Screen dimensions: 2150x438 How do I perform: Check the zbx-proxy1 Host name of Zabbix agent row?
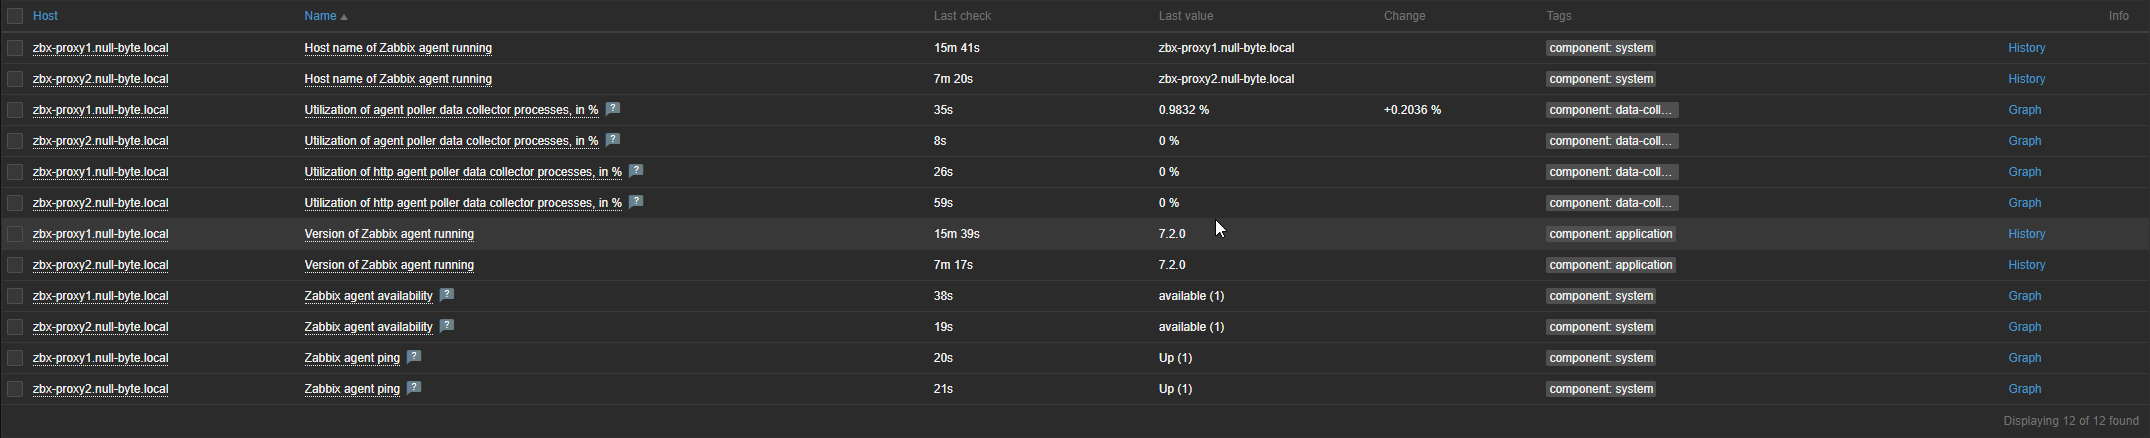(15, 48)
